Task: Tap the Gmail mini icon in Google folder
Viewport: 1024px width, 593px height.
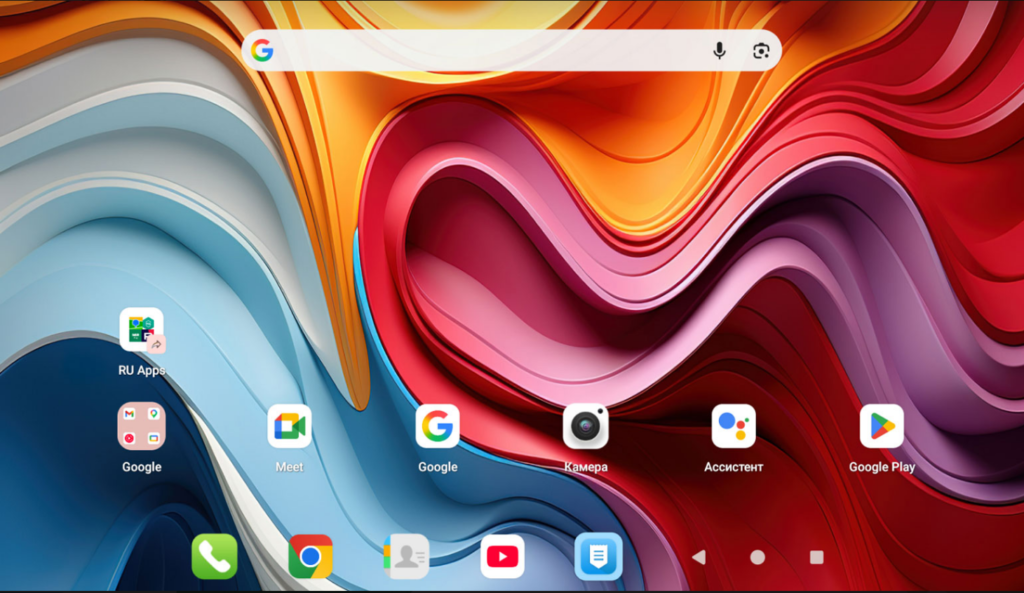Action: tap(130, 414)
